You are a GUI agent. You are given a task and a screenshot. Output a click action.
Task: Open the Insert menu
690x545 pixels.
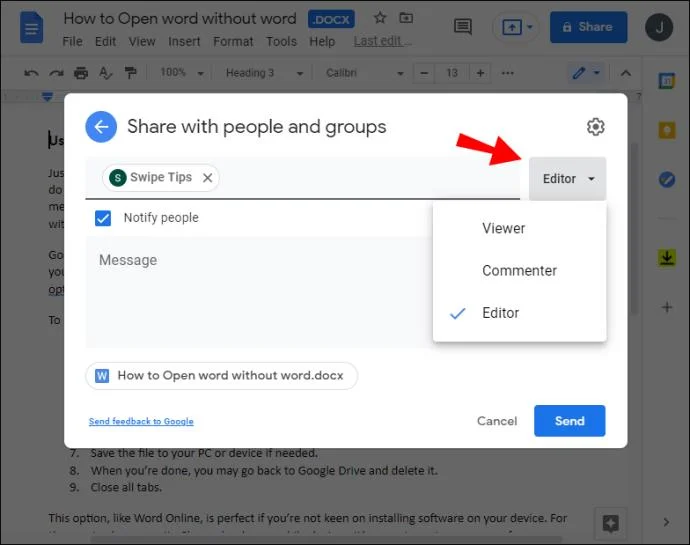[x=184, y=41]
